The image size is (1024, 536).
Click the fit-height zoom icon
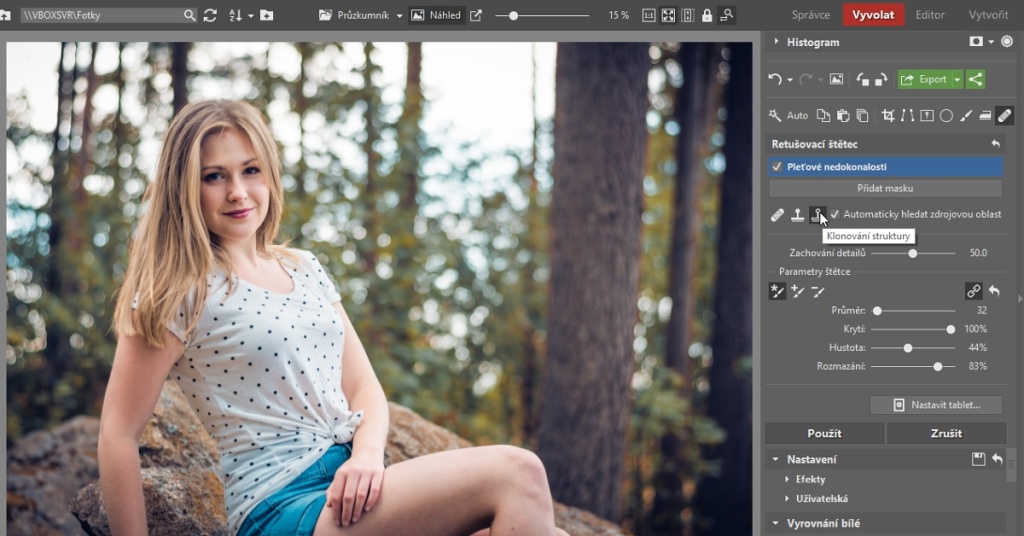click(688, 15)
